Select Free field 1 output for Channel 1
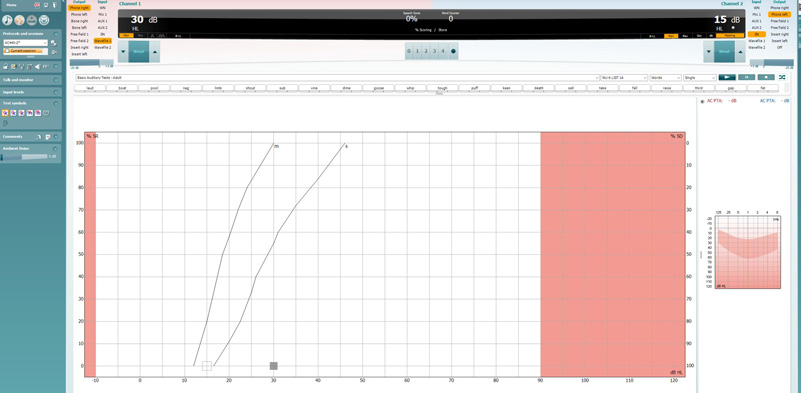The height and width of the screenshot is (393, 801). click(x=79, y=34)
